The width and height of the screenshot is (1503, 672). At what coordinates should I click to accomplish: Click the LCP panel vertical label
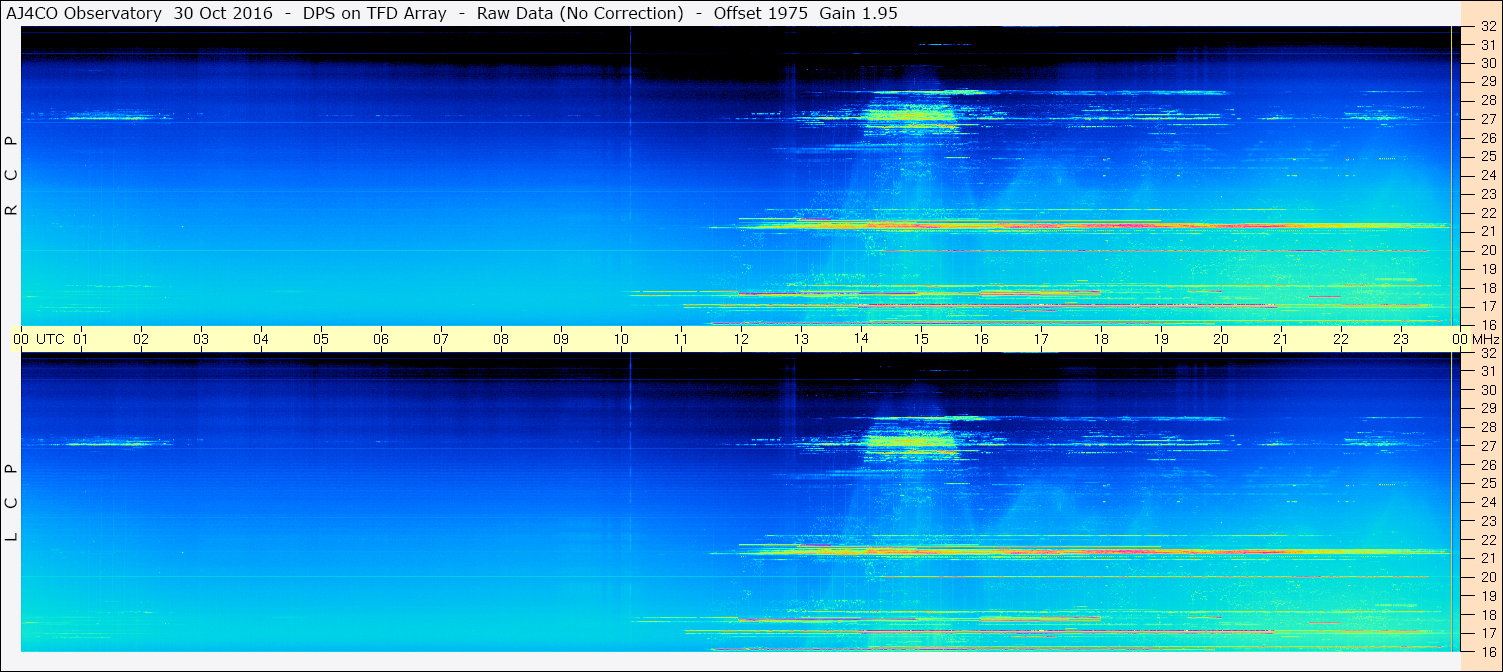(11, 502)
